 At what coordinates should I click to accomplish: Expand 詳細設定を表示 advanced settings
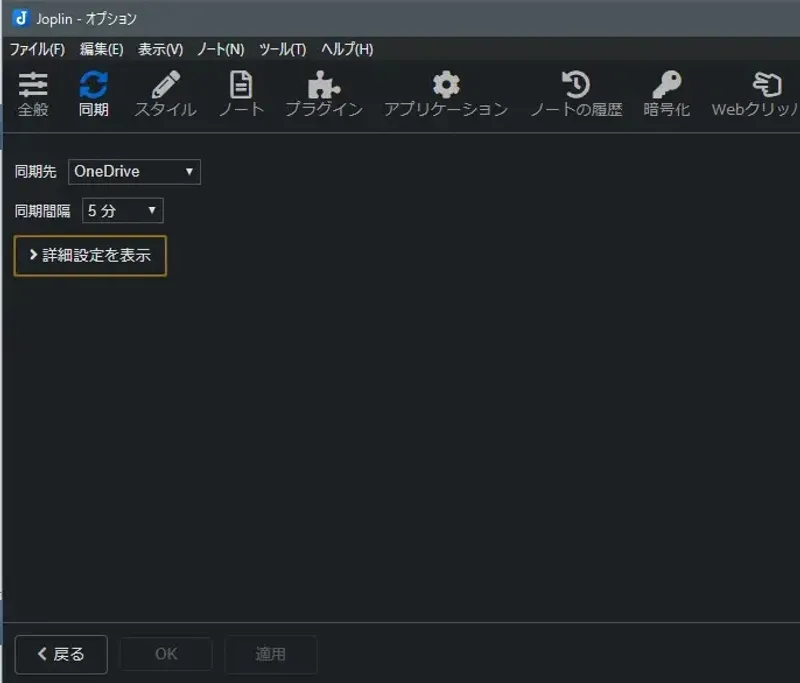click(x=89, y=255)
